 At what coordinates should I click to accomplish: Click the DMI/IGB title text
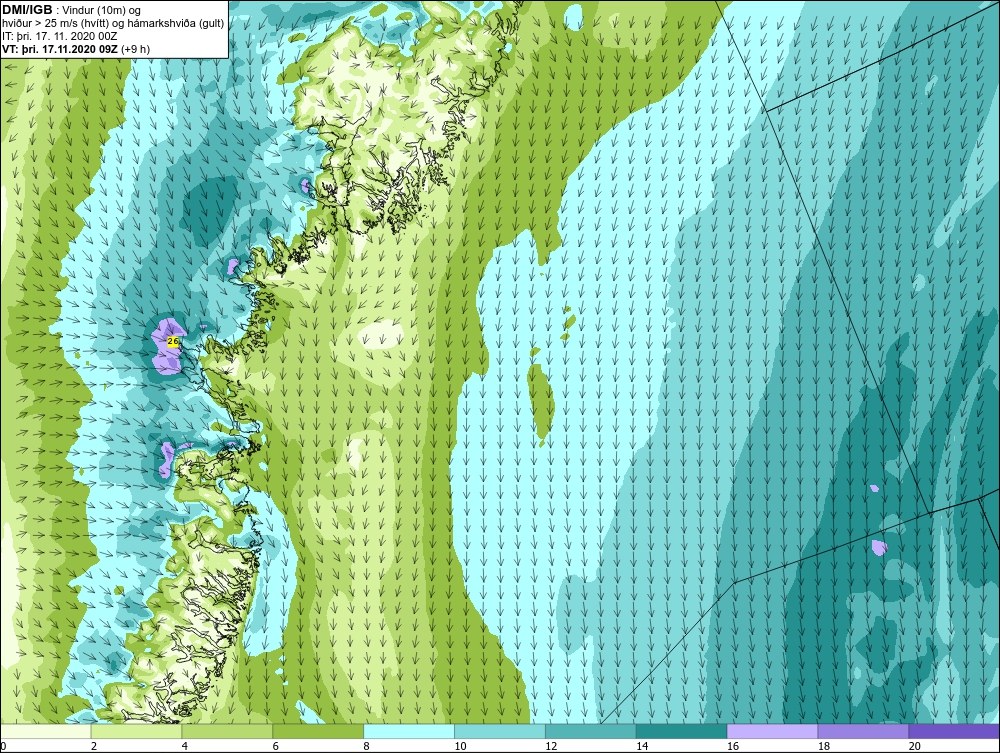27,10
